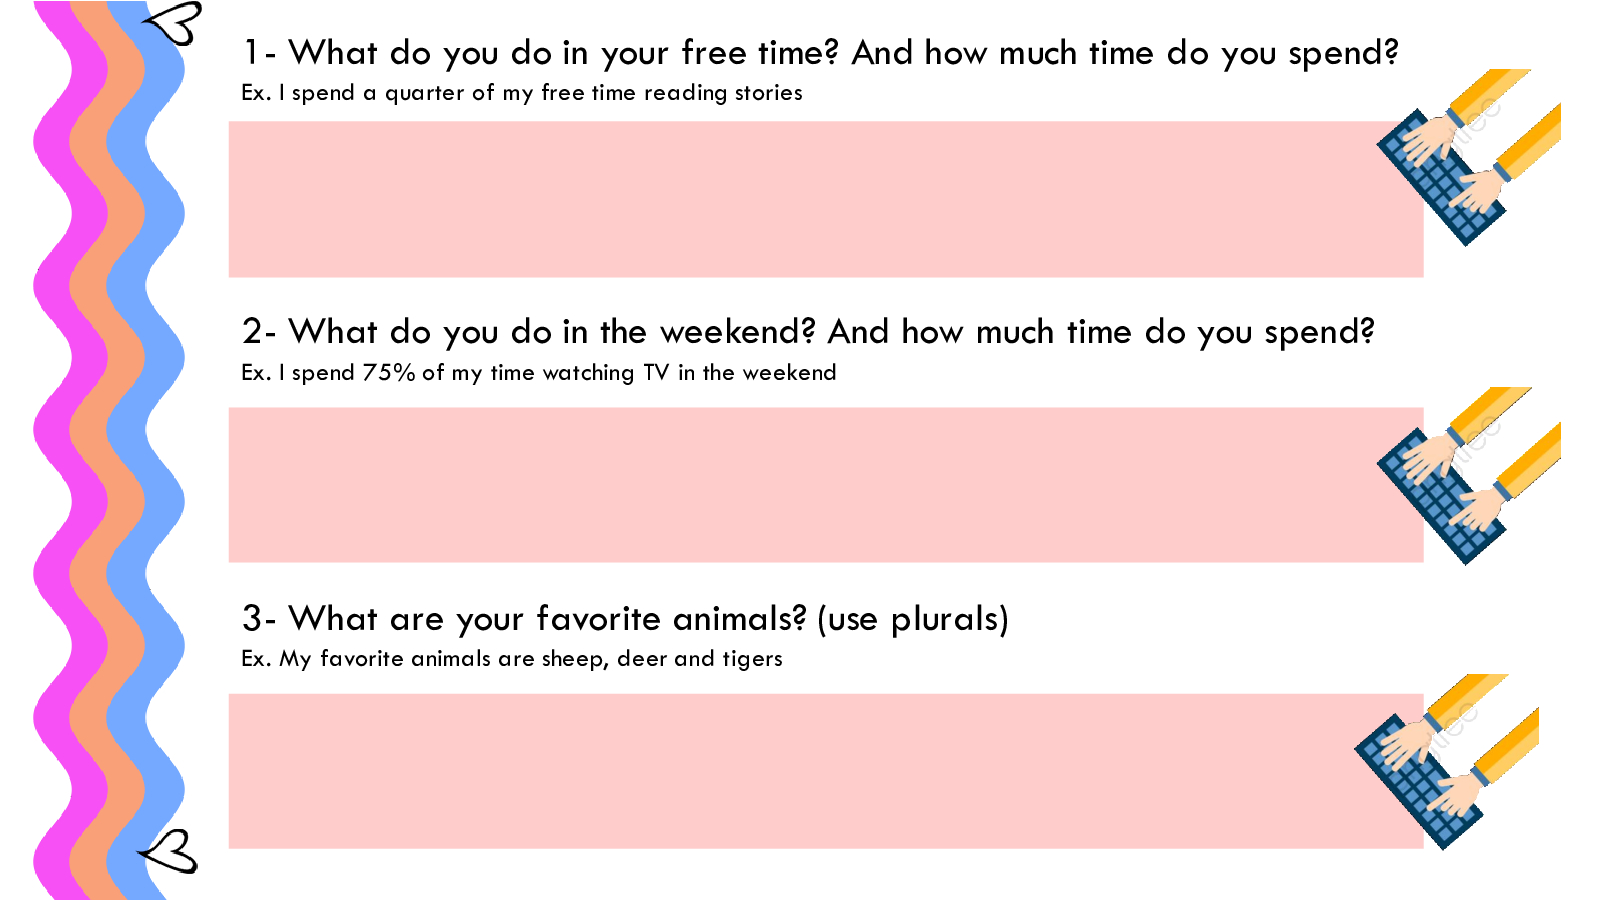Click the heart doodle at the top left
Image resolution: width=1600 pixels, height=900 pixels.
click(x=176, y=22)
